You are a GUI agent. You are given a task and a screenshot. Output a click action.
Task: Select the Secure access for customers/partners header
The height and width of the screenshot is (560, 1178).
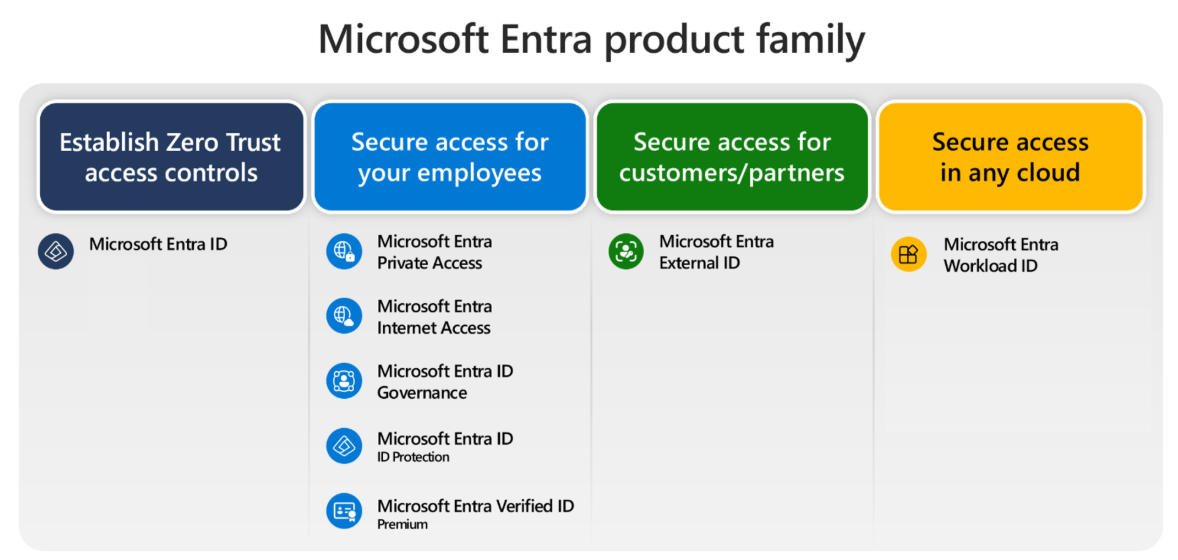[732, 157]
